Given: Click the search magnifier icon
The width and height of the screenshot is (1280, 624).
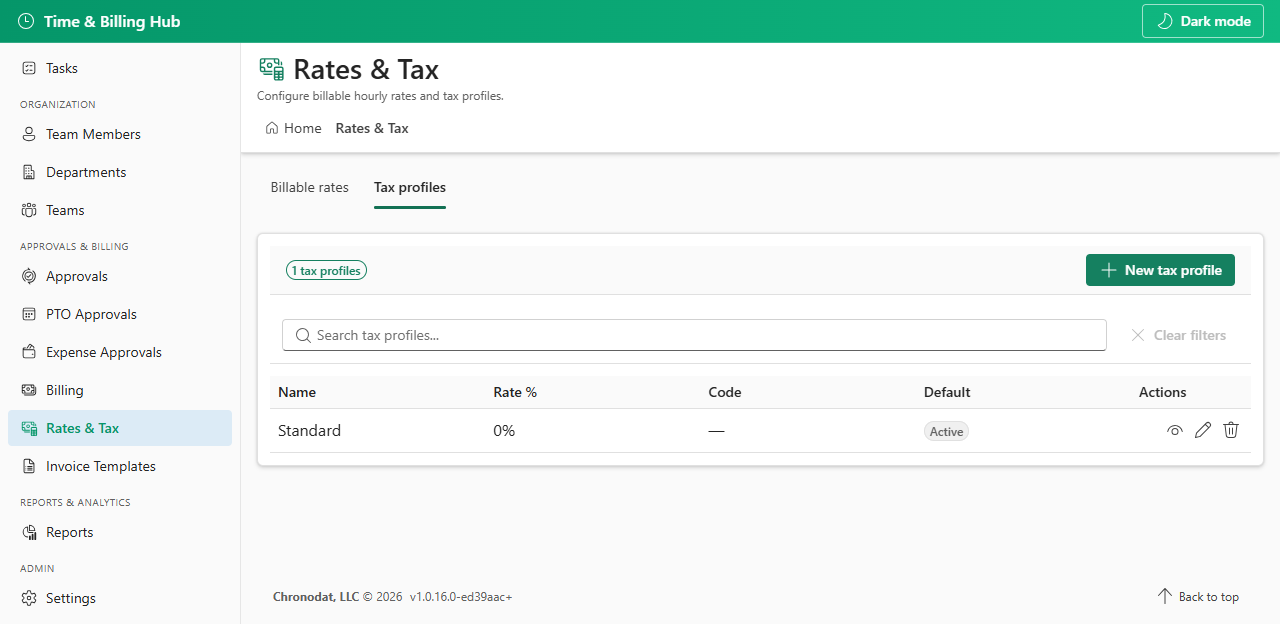Looking at the screenshot, I should pyautogui.click(x=302, y=335).
